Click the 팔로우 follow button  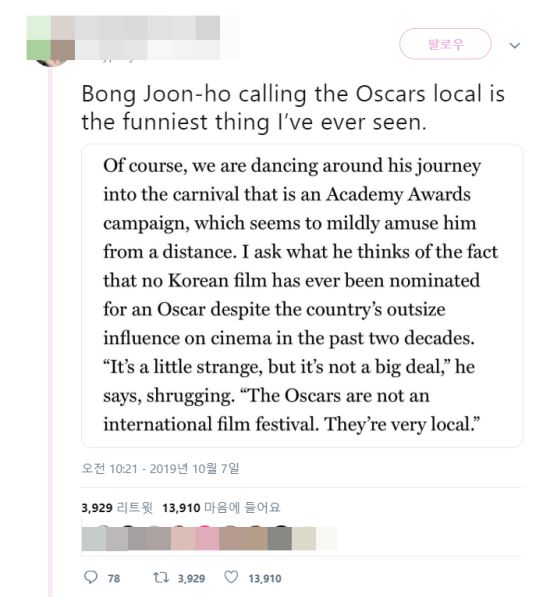445,44
